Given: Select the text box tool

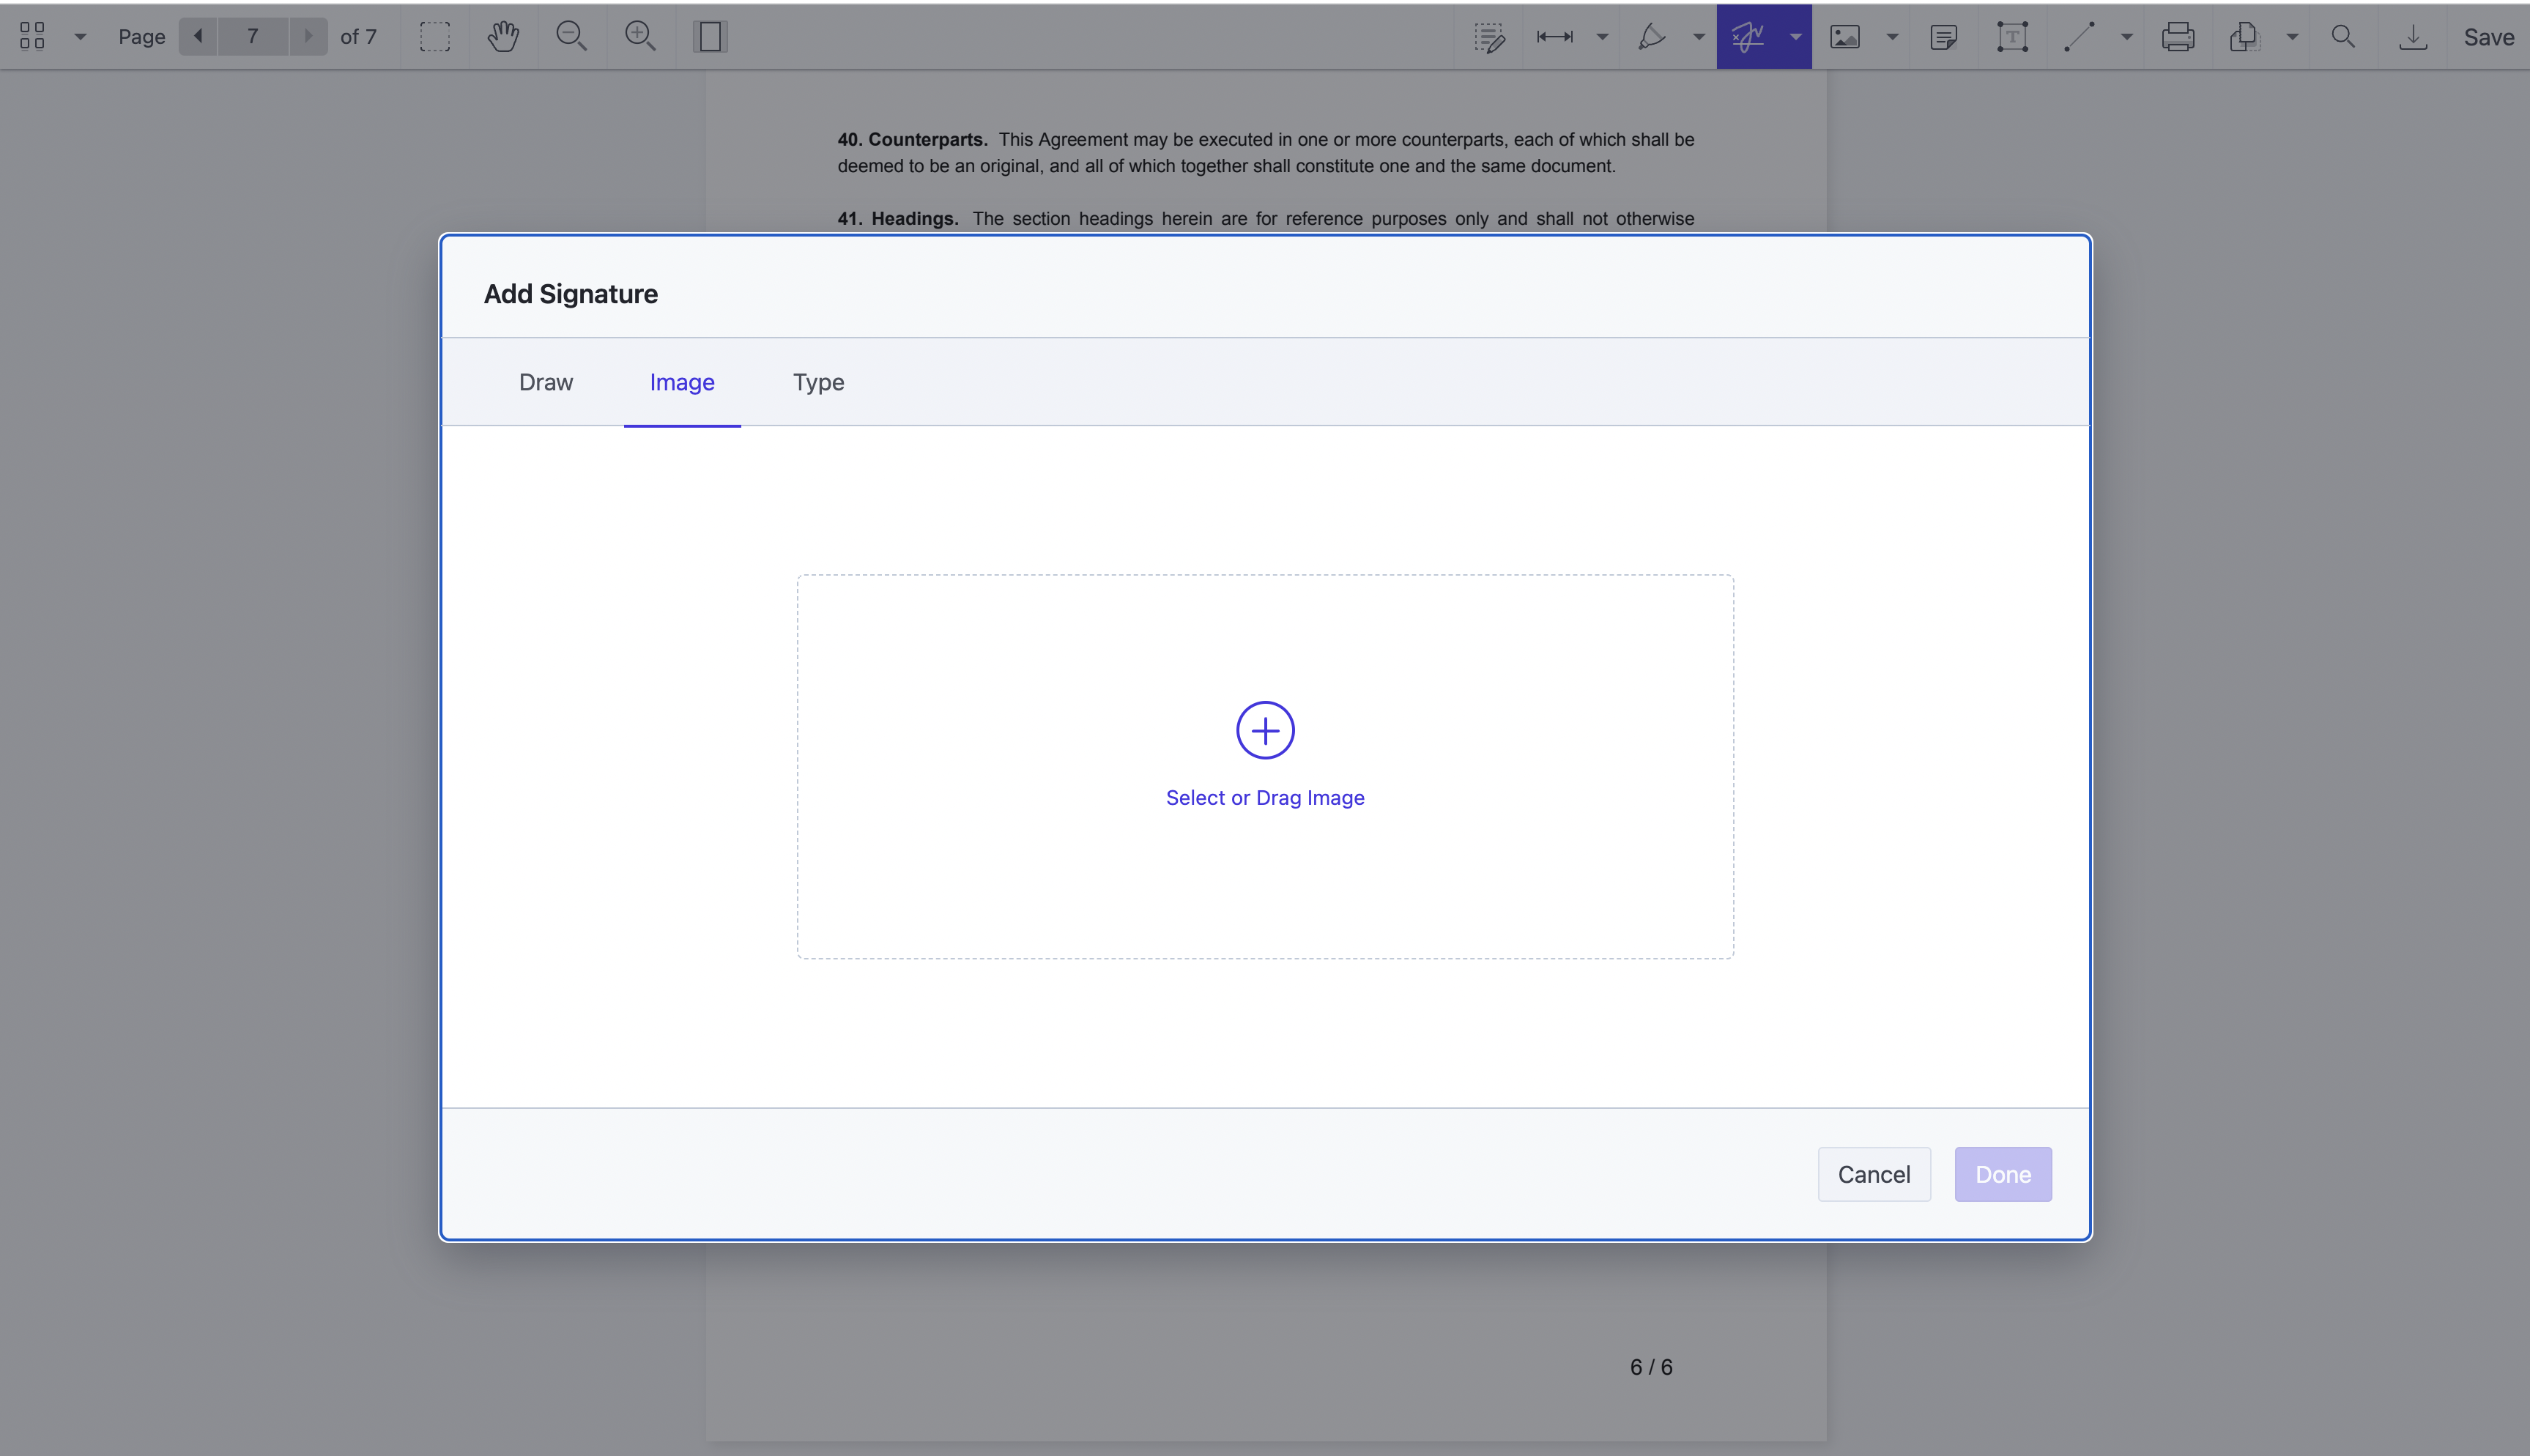Looking at the screenshot, I should tap(2012, 37).
